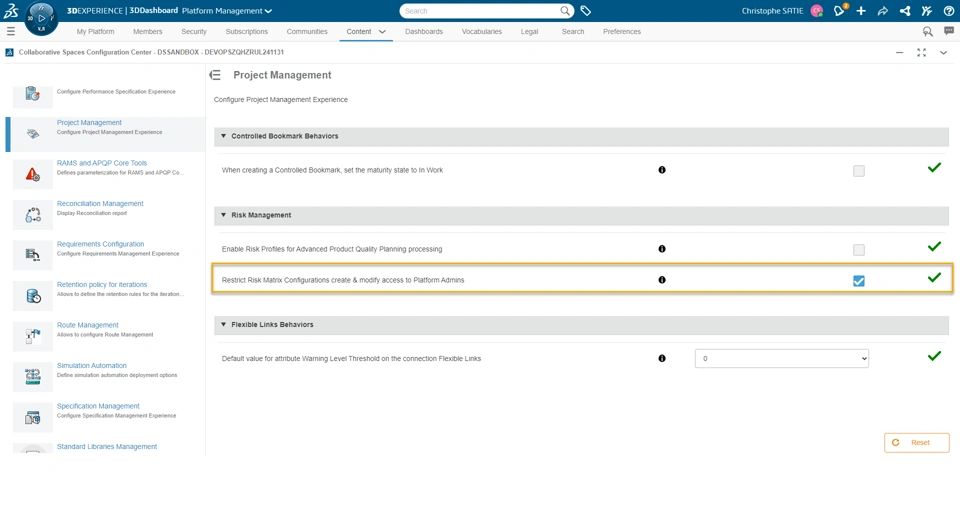Image resolution: width=960 pixels, height=516 pixels.
Task: Open the Legal tab
Action: click(x=530, y=31)
